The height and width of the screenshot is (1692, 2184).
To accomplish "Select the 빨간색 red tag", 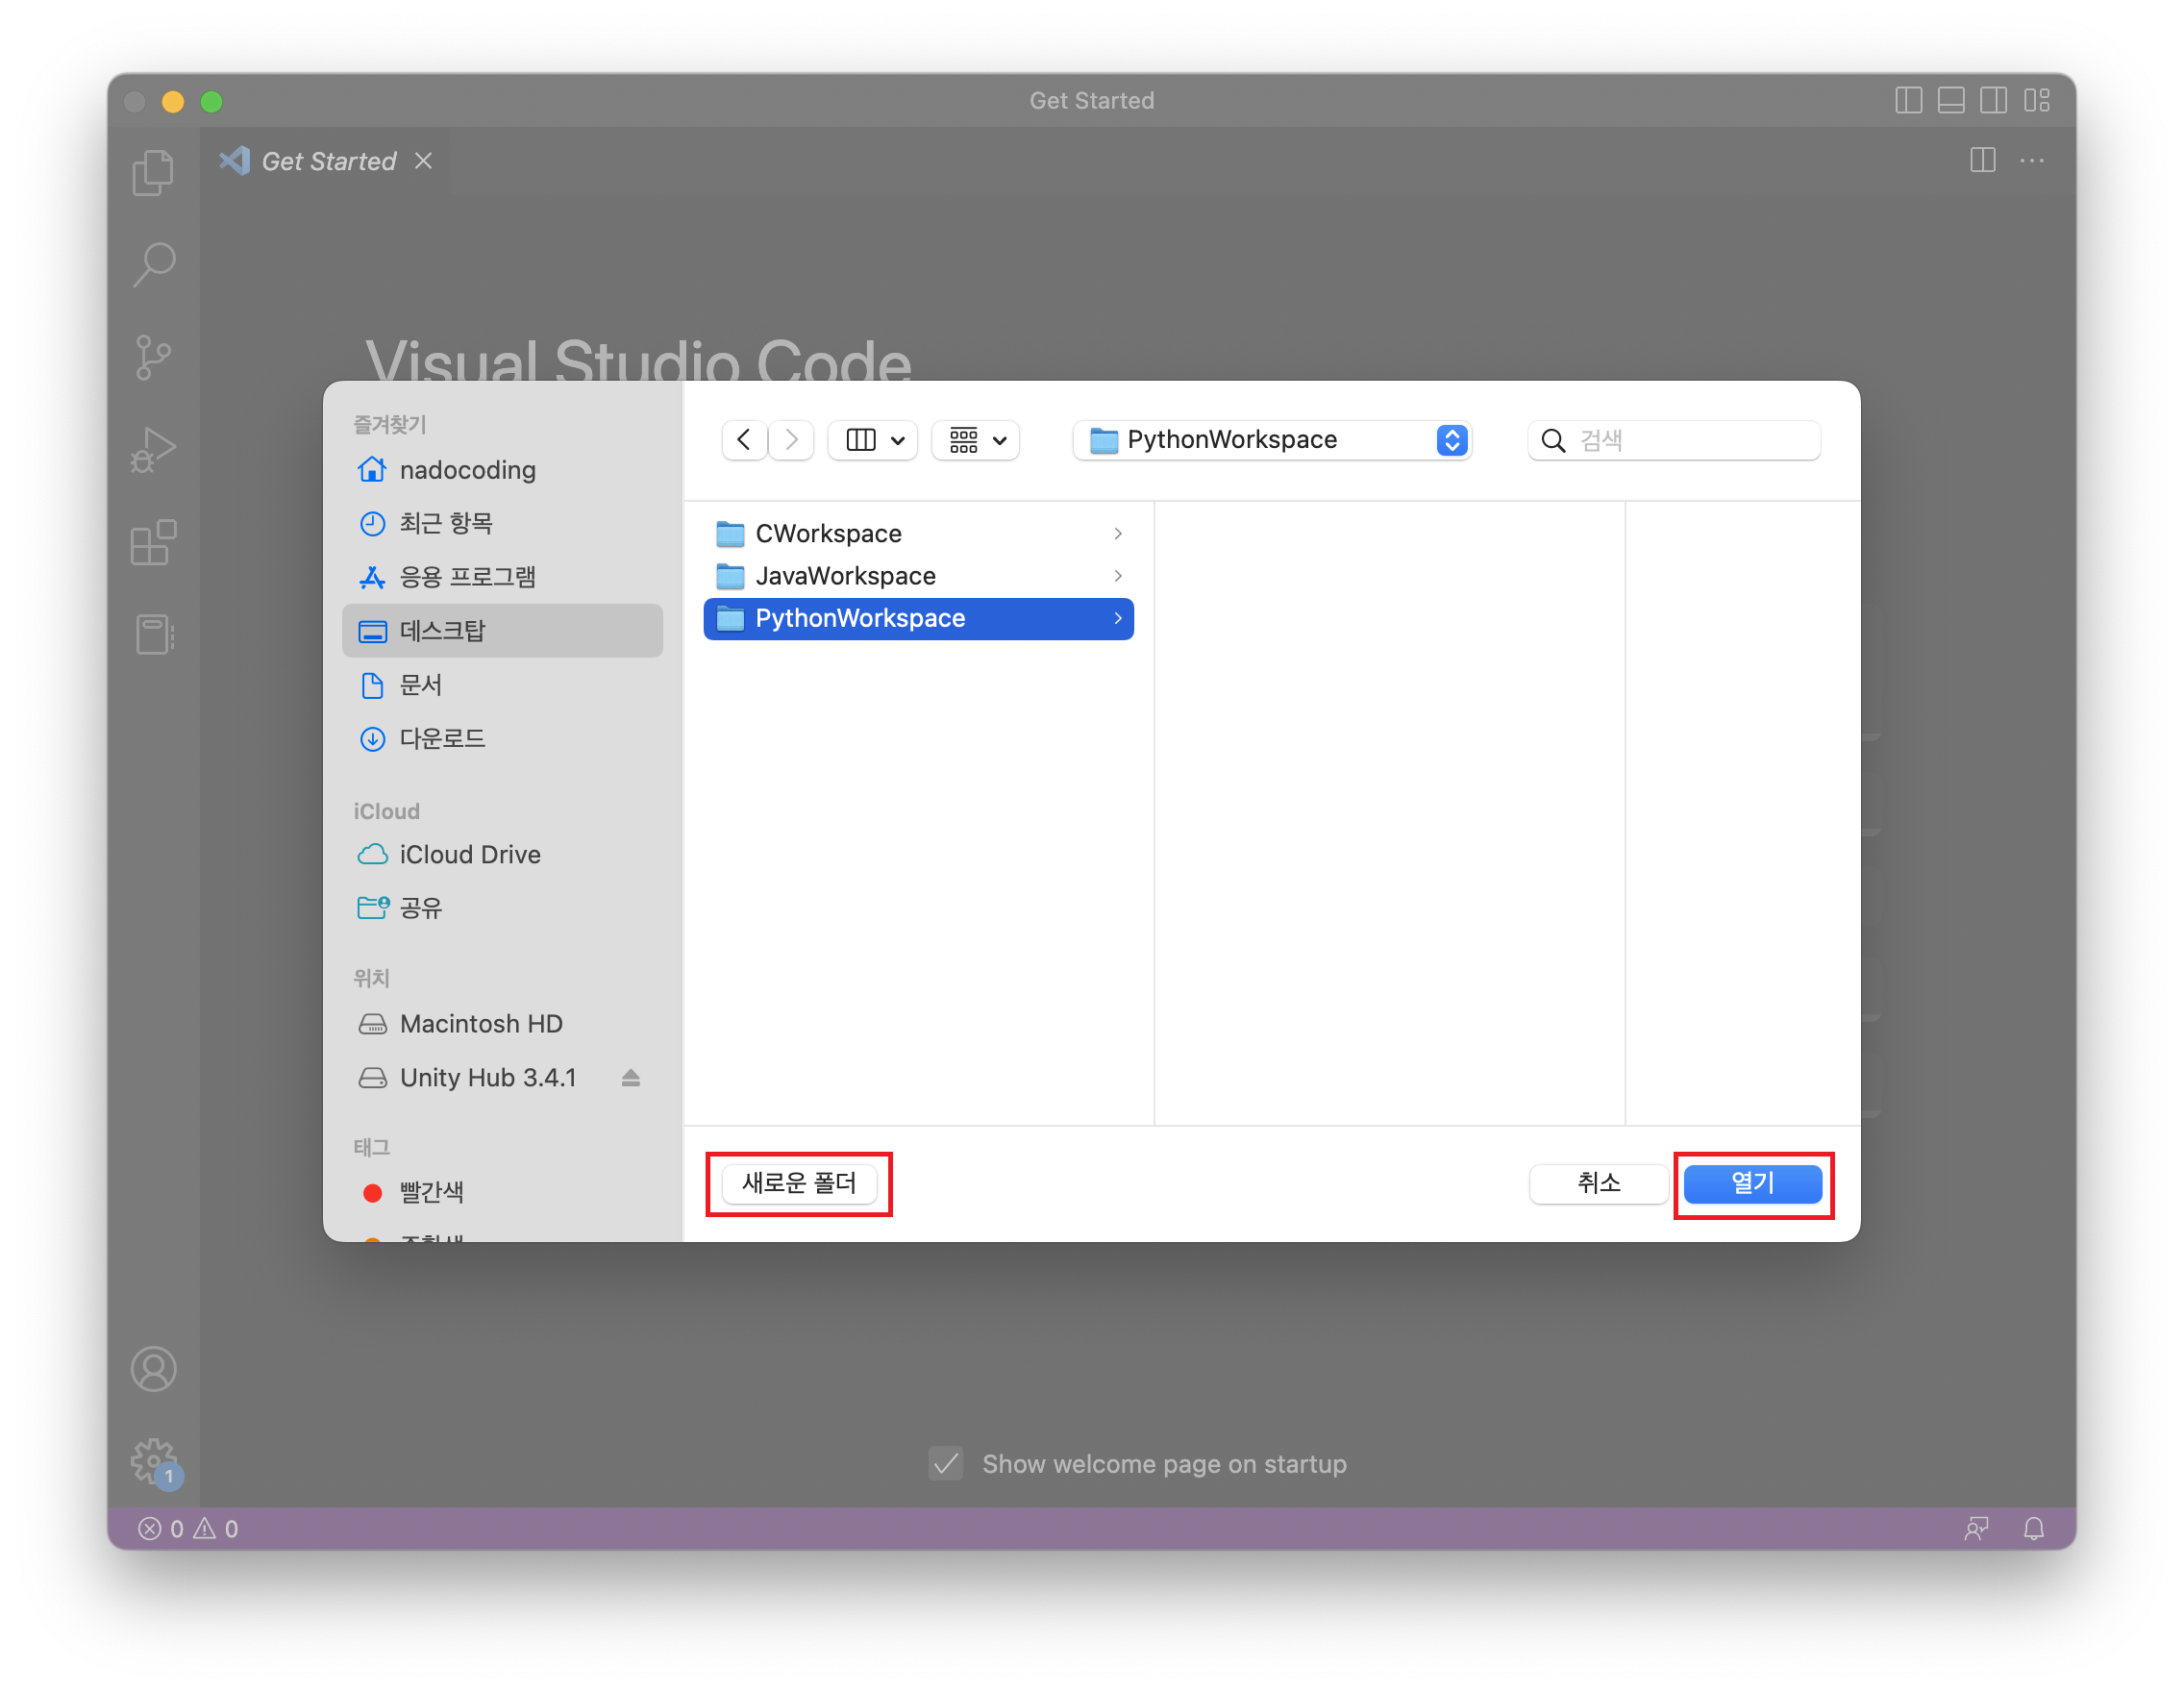I will click(x=431, y=1192).
